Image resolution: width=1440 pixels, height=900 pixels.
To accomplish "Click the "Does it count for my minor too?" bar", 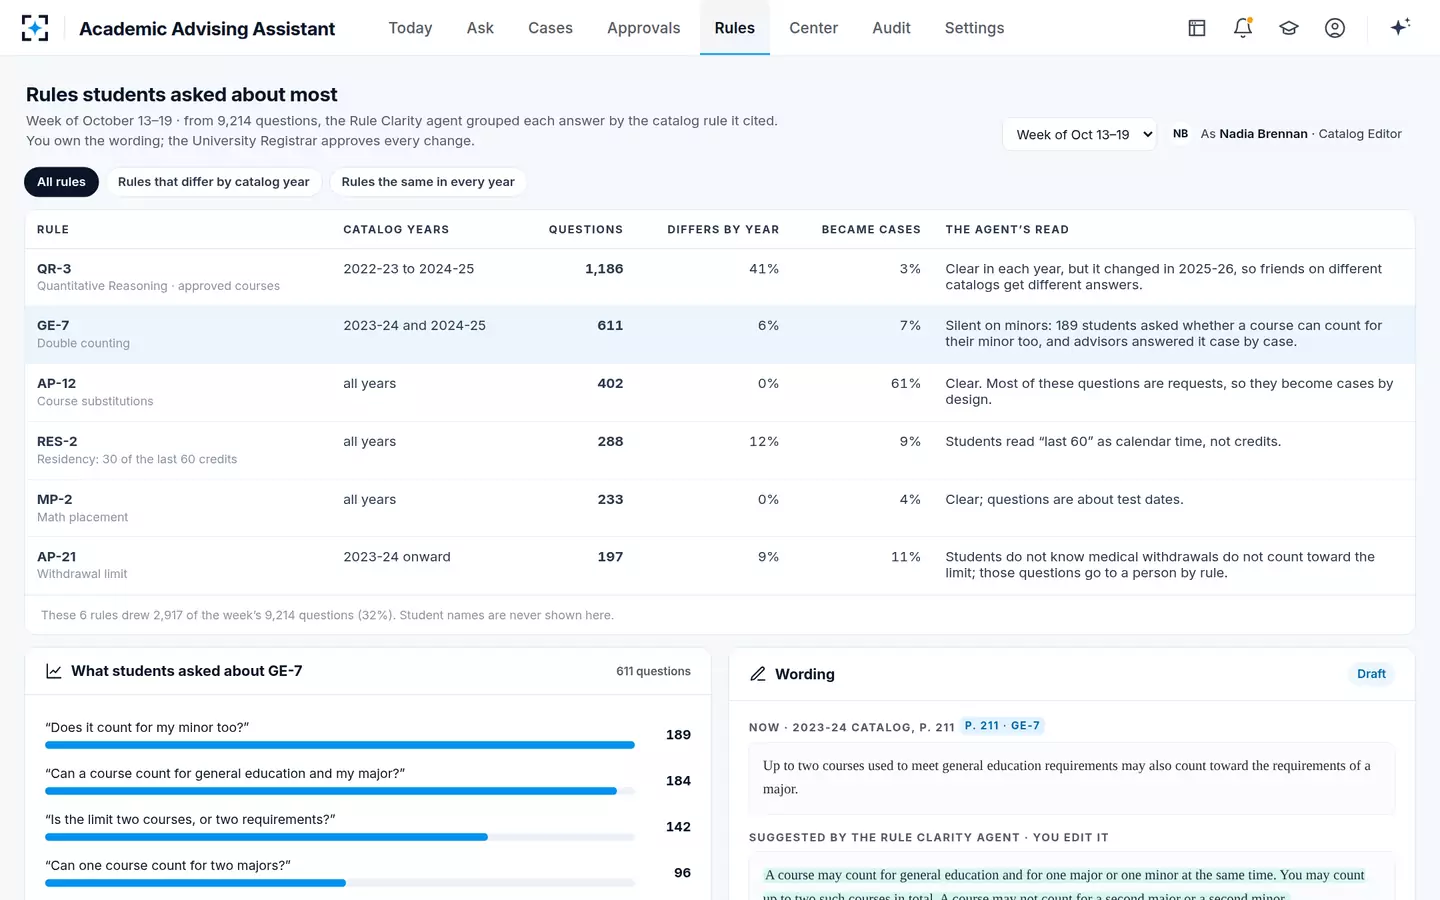I will coord(340,745).
